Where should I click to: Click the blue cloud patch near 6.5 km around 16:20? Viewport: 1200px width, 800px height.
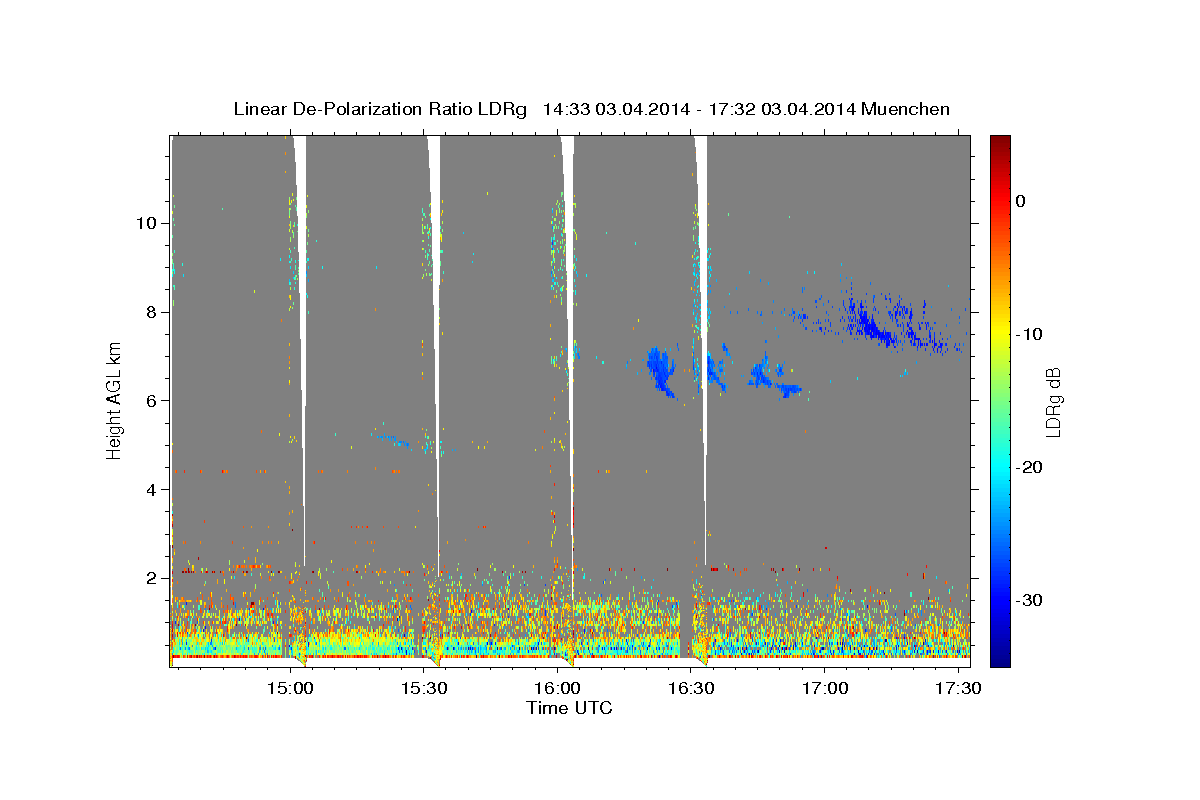click(661, 371)
